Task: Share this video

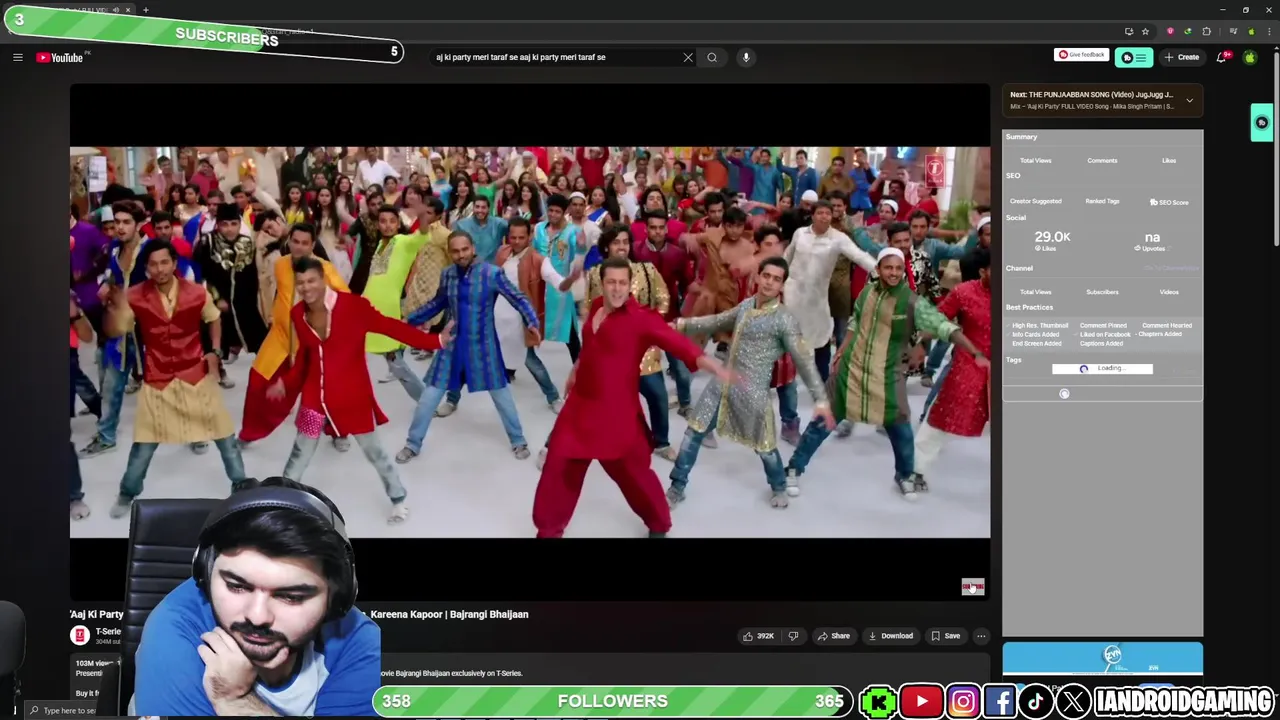Action: click(x=833, y=636)
